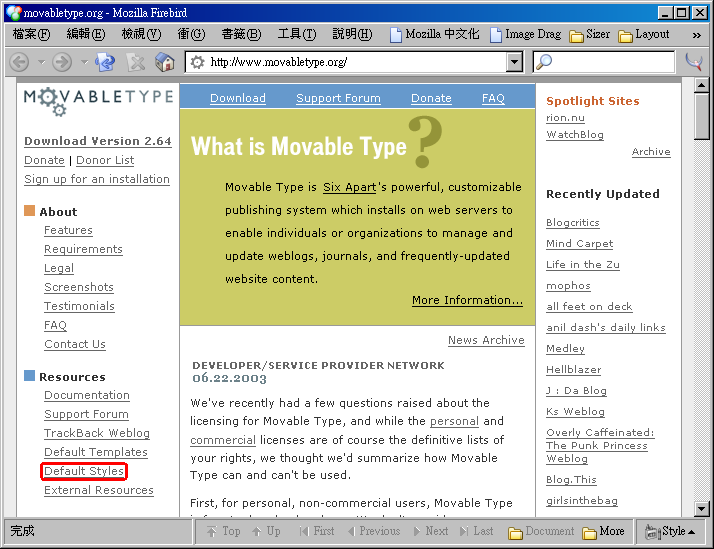Click the vertical scrollbar down arrow
The image size is (714, 549).
click(702, 509)
